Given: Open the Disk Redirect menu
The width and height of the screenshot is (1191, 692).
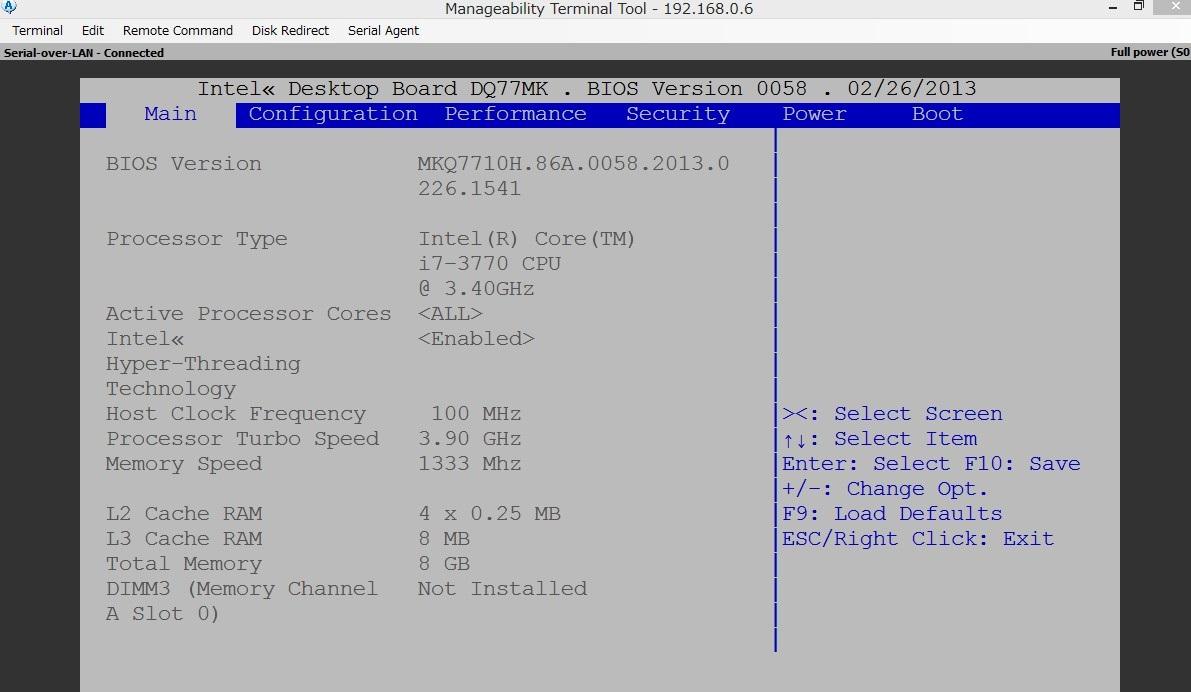Looking at the screenshot, I should pyautogui.click(x=290, y=30).
